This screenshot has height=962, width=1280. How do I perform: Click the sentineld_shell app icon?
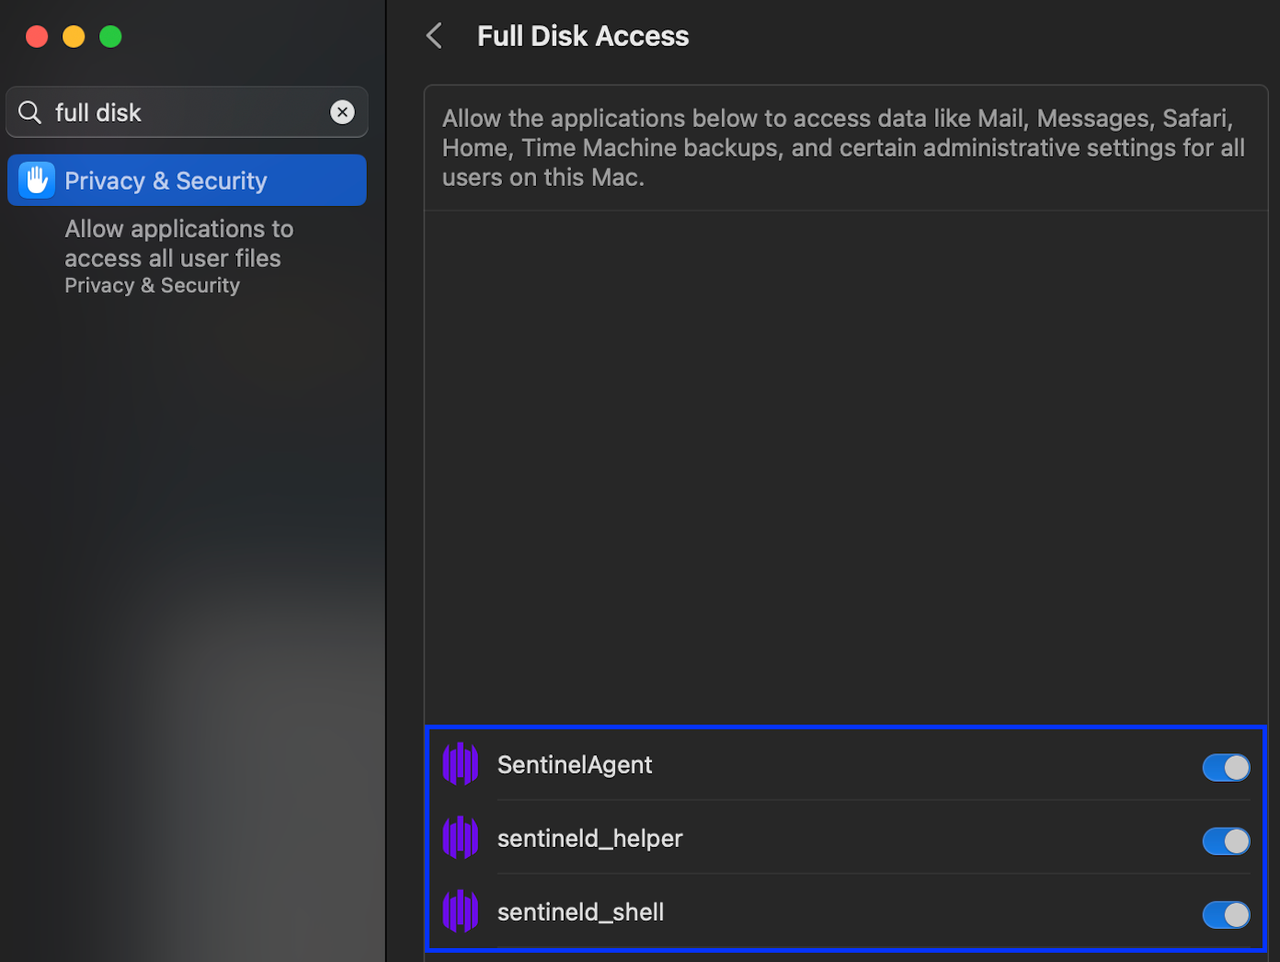coord(460,912)
